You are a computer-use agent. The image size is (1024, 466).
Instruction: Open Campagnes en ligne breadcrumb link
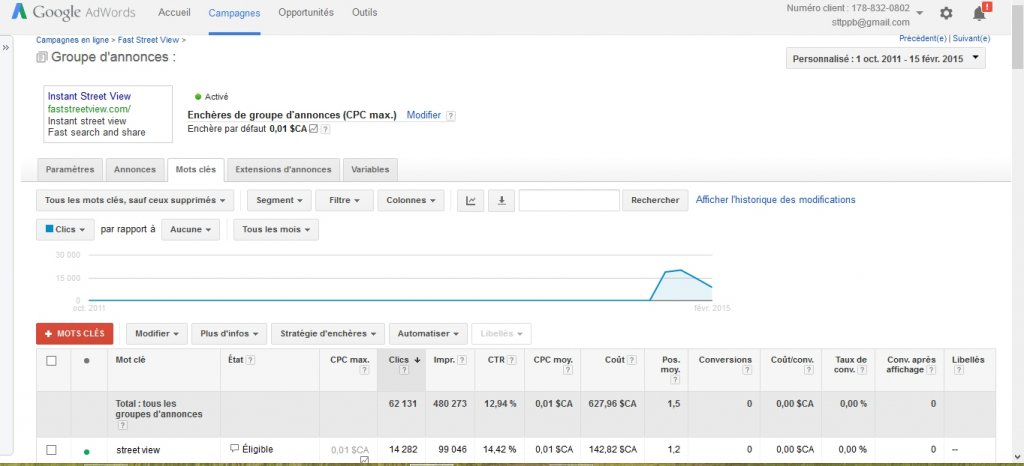72,40
